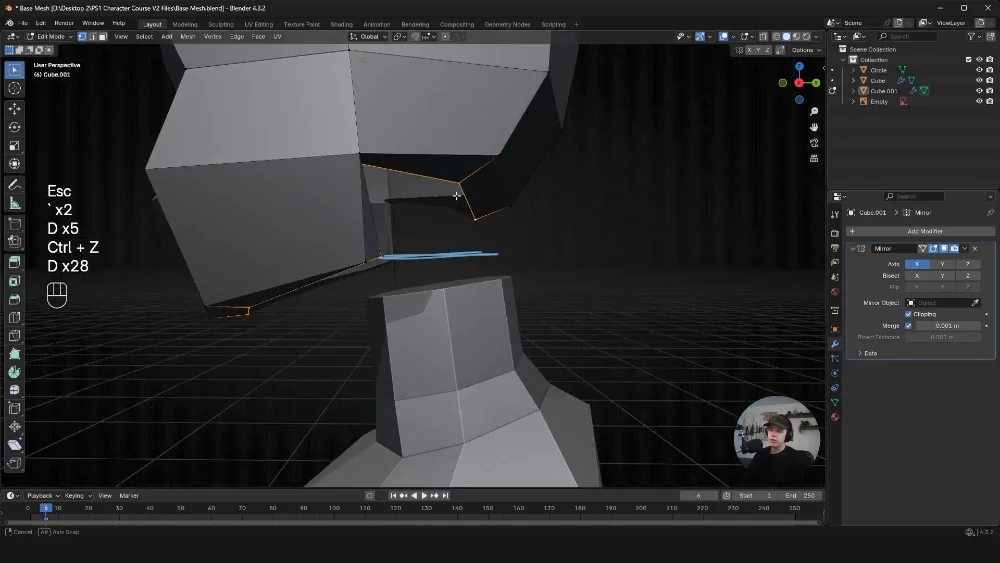Open the Object Data properties tab (green triangle)
Viewport: 1000px width, 563px height.
pos(835,402)
